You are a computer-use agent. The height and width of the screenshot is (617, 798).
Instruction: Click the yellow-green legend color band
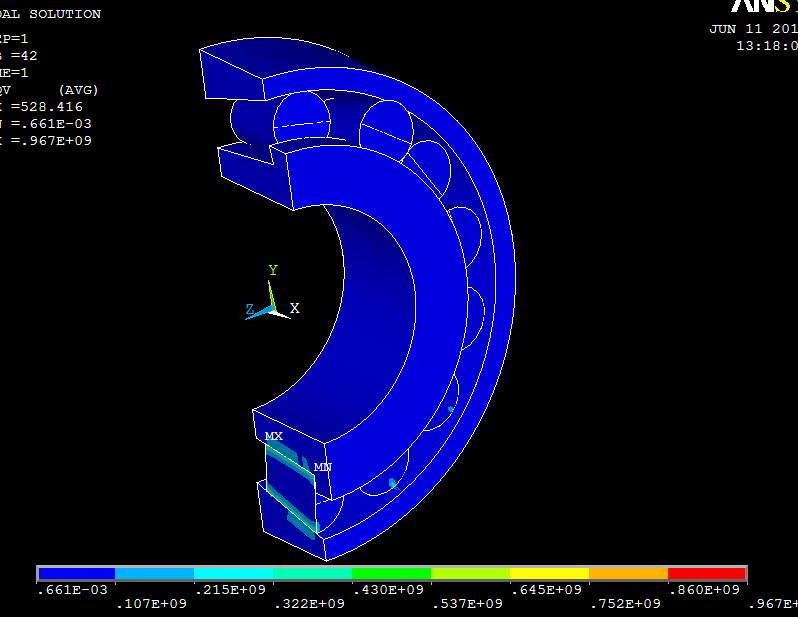pyautogui.click(x=470, y=574)
